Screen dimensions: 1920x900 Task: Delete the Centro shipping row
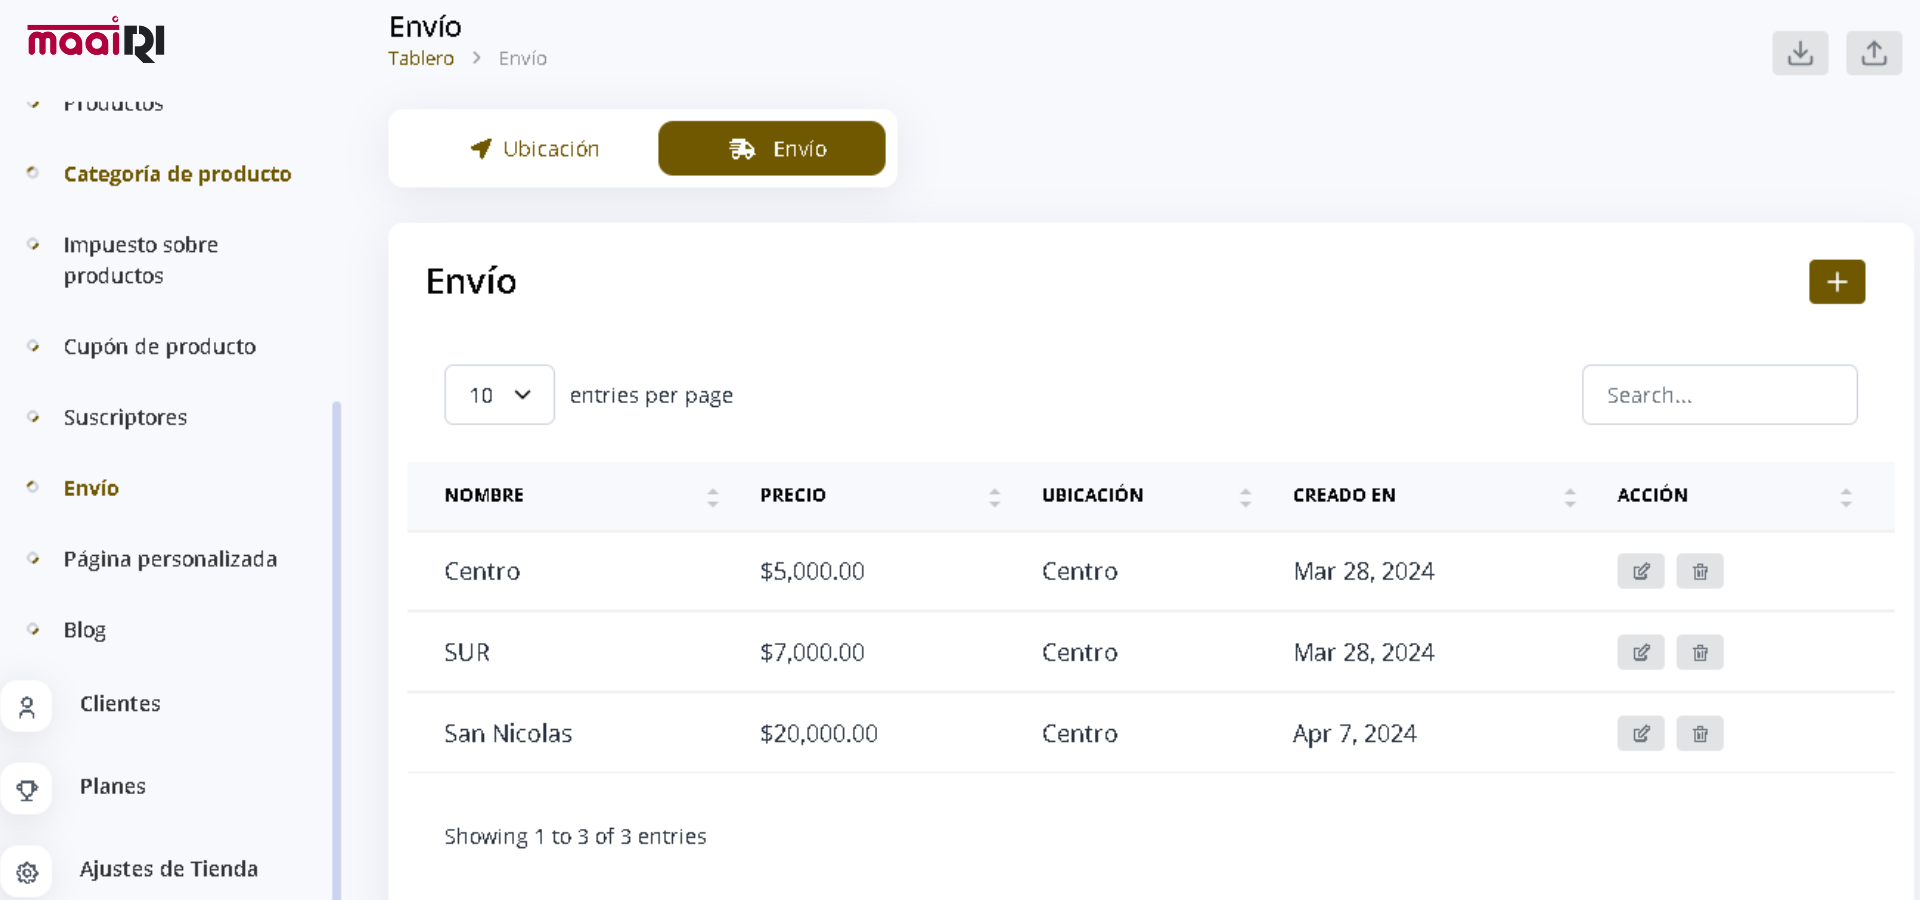pyautogui.click(x=1700, y=572)
